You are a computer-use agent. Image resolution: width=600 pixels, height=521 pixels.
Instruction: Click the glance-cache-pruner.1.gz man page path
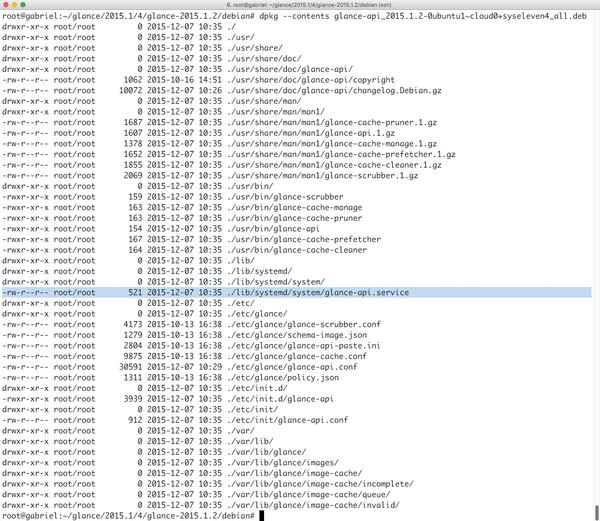click(332, 122)
